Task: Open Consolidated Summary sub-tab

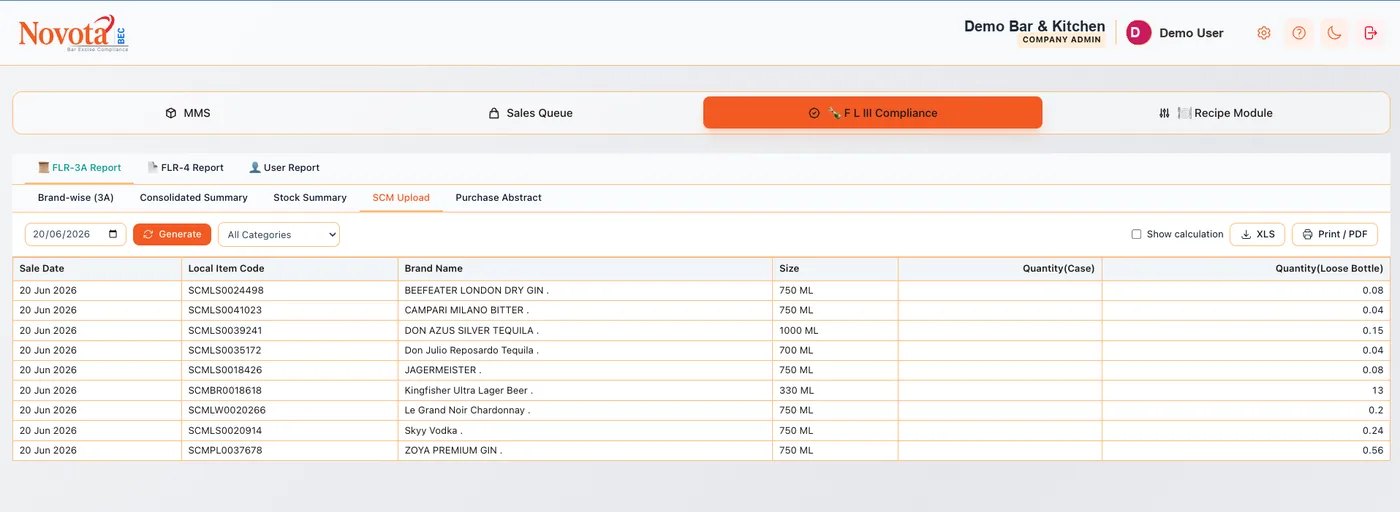Action: point(194,198)
